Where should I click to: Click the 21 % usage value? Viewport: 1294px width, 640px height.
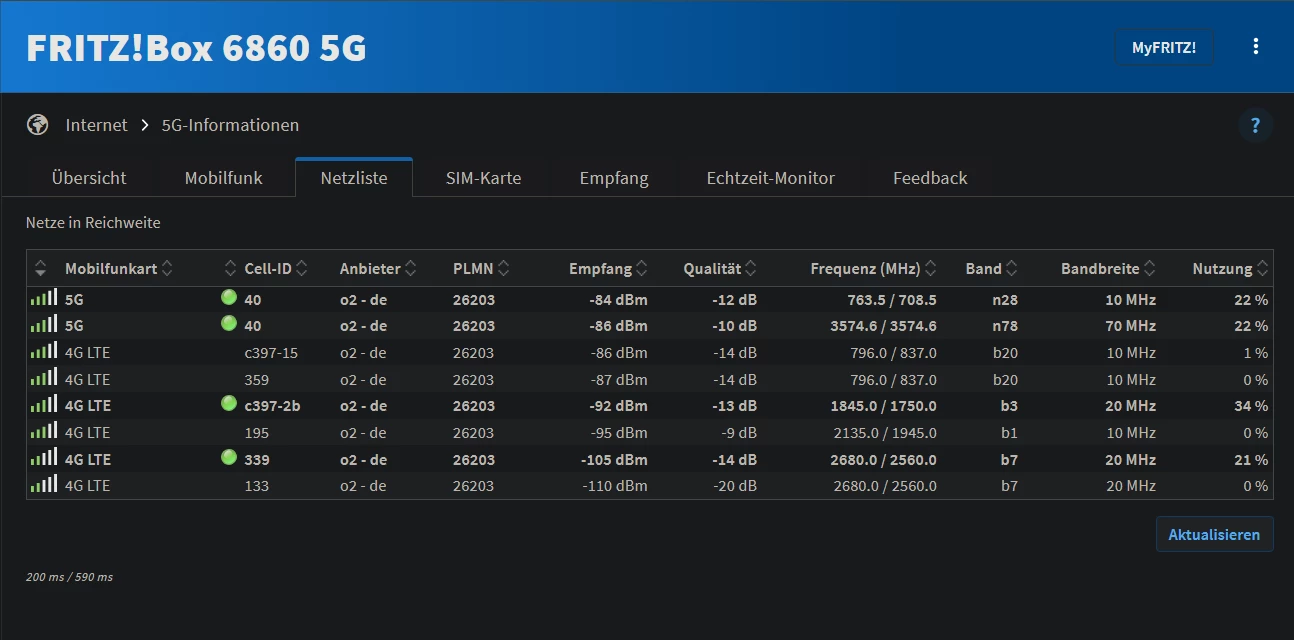click(x=1250, y=460)
